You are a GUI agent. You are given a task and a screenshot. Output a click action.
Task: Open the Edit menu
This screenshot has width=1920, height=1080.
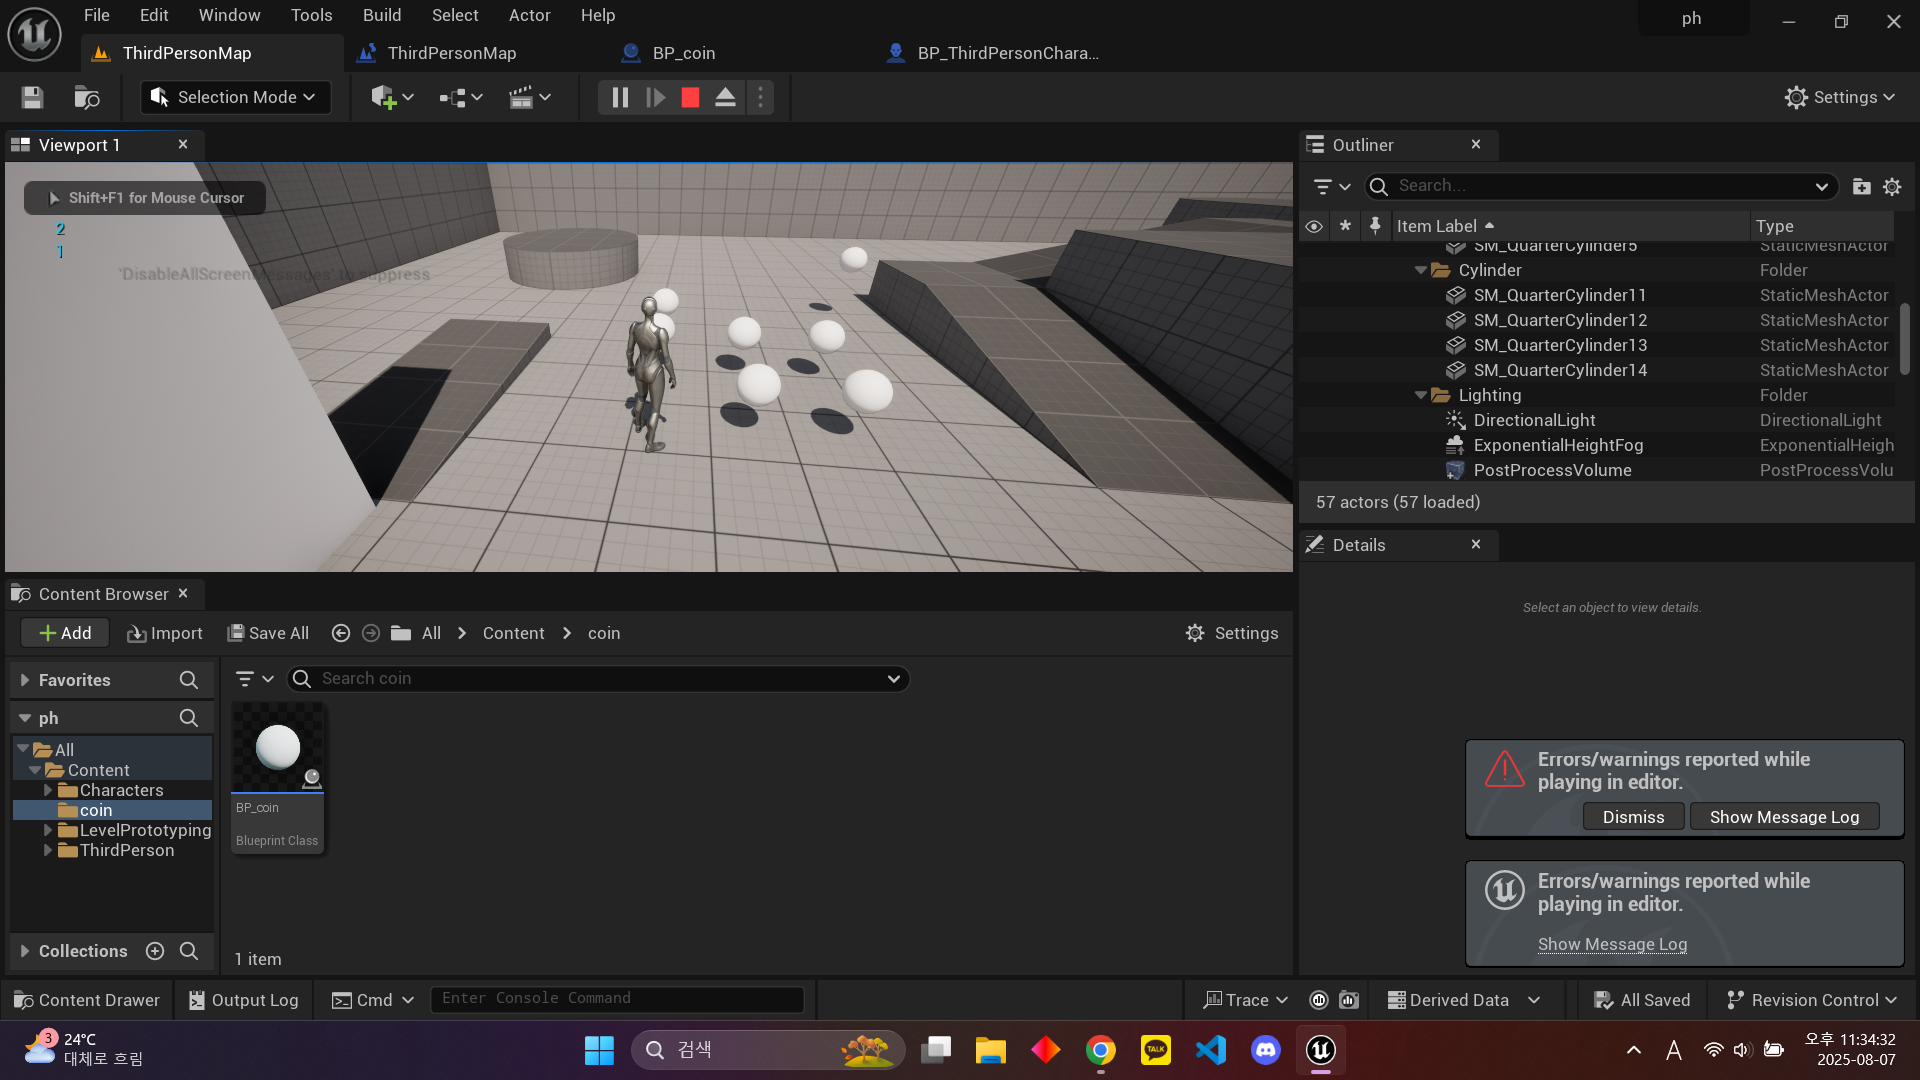coord(154,15)
